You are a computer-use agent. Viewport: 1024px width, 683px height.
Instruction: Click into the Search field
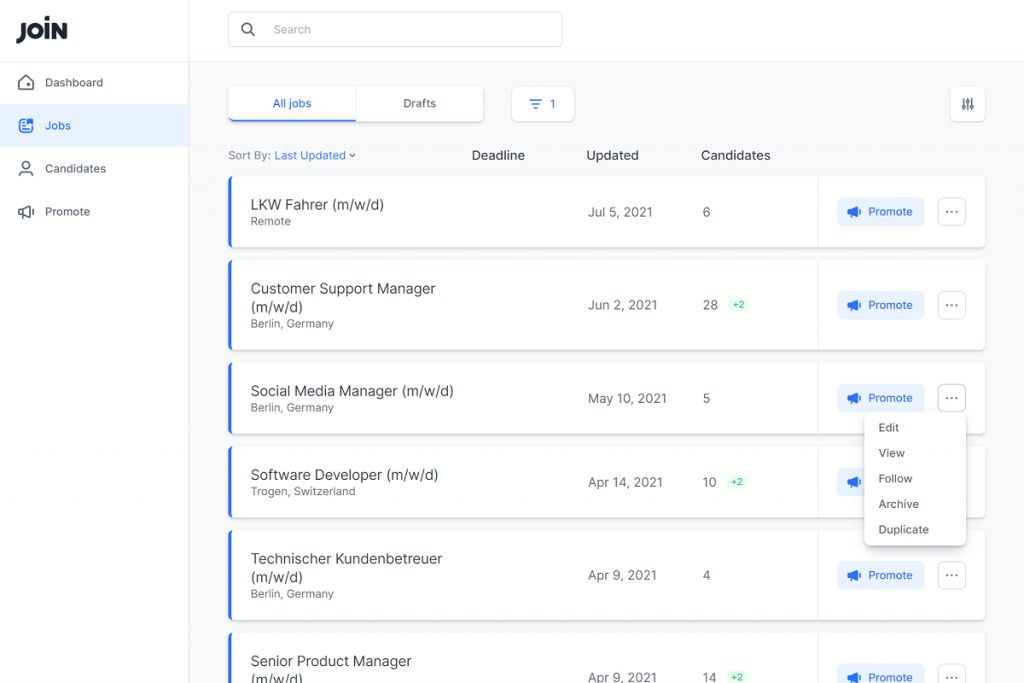coord(410,30)
